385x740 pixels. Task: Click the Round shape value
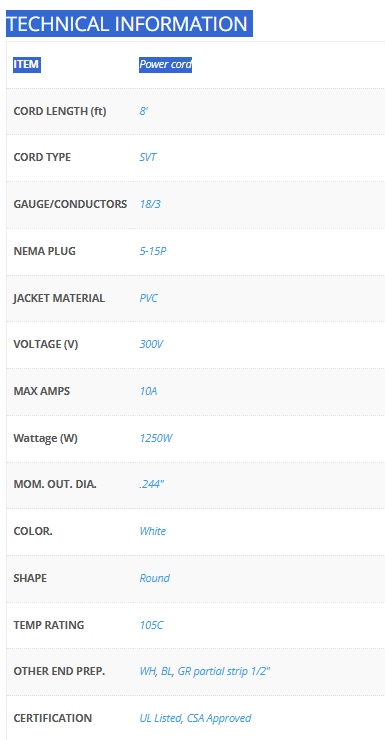click(x=155, y=578)
